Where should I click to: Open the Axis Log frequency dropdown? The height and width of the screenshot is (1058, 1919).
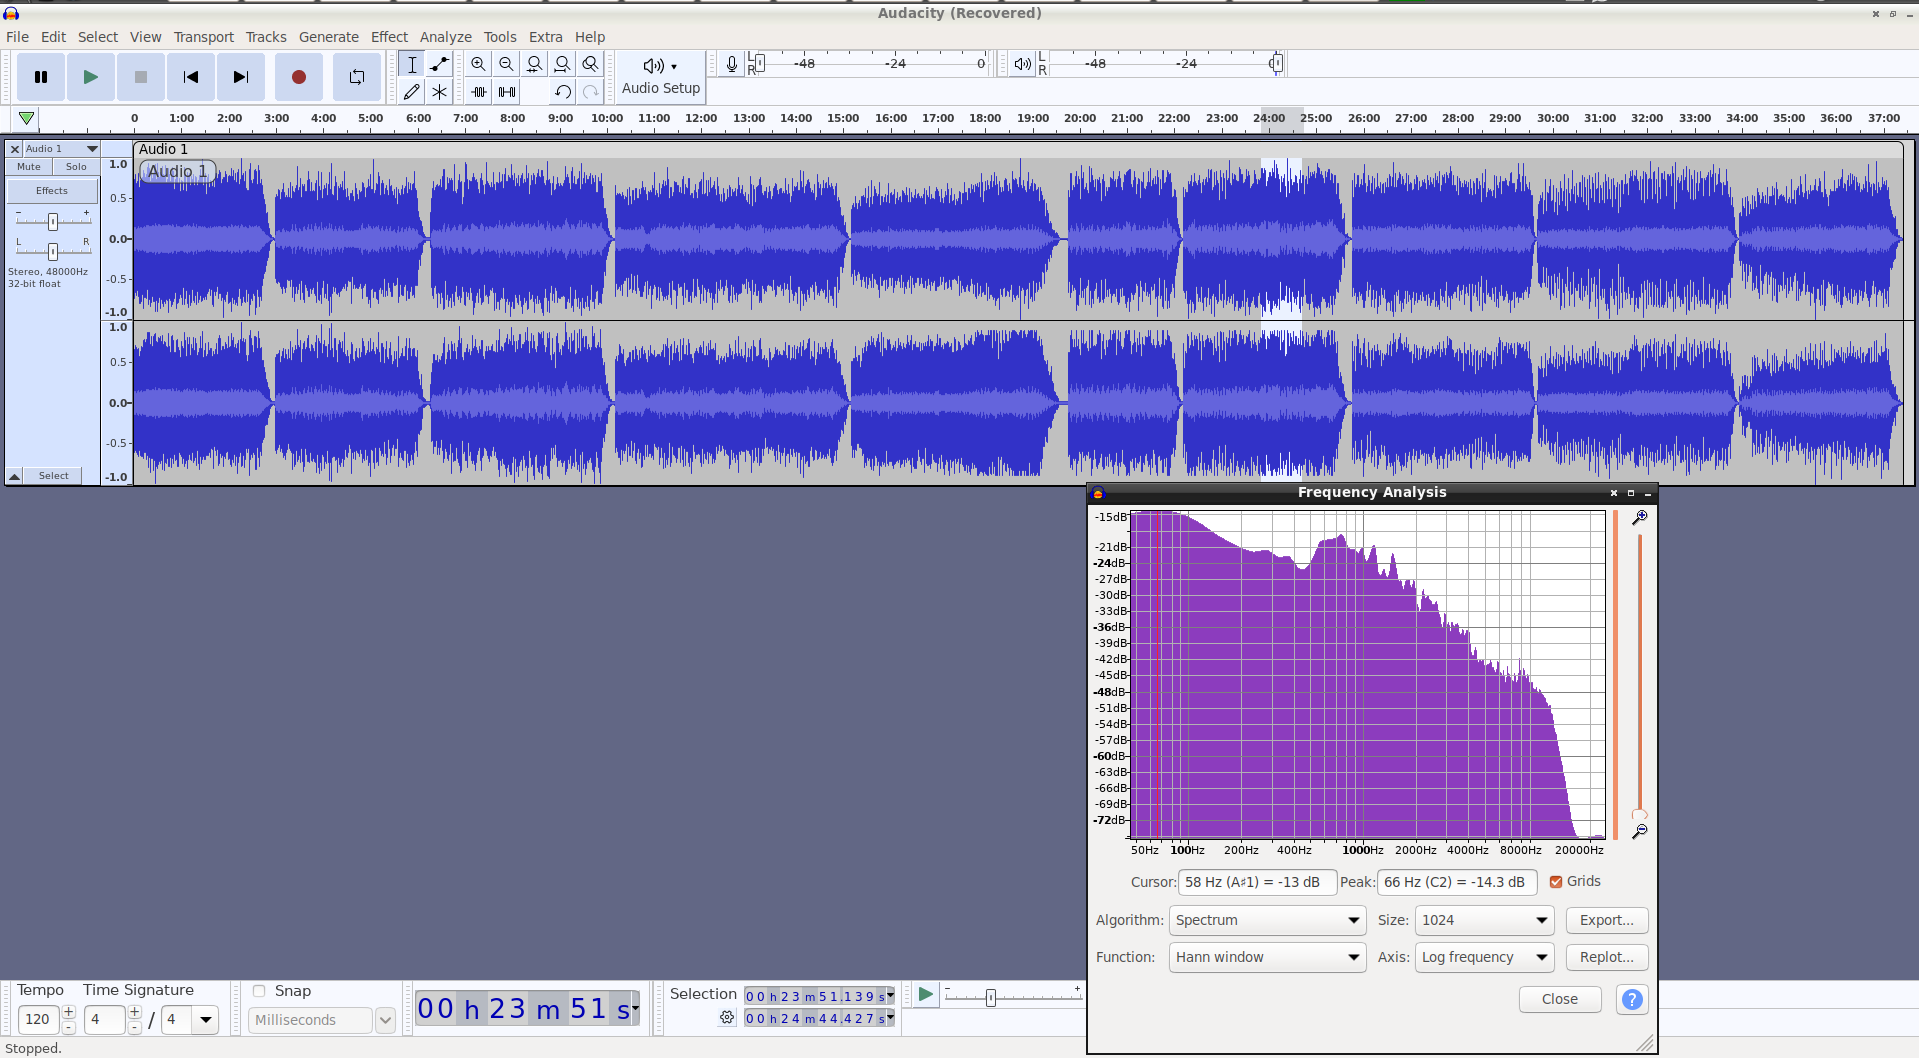click(x=1484, y=957)
